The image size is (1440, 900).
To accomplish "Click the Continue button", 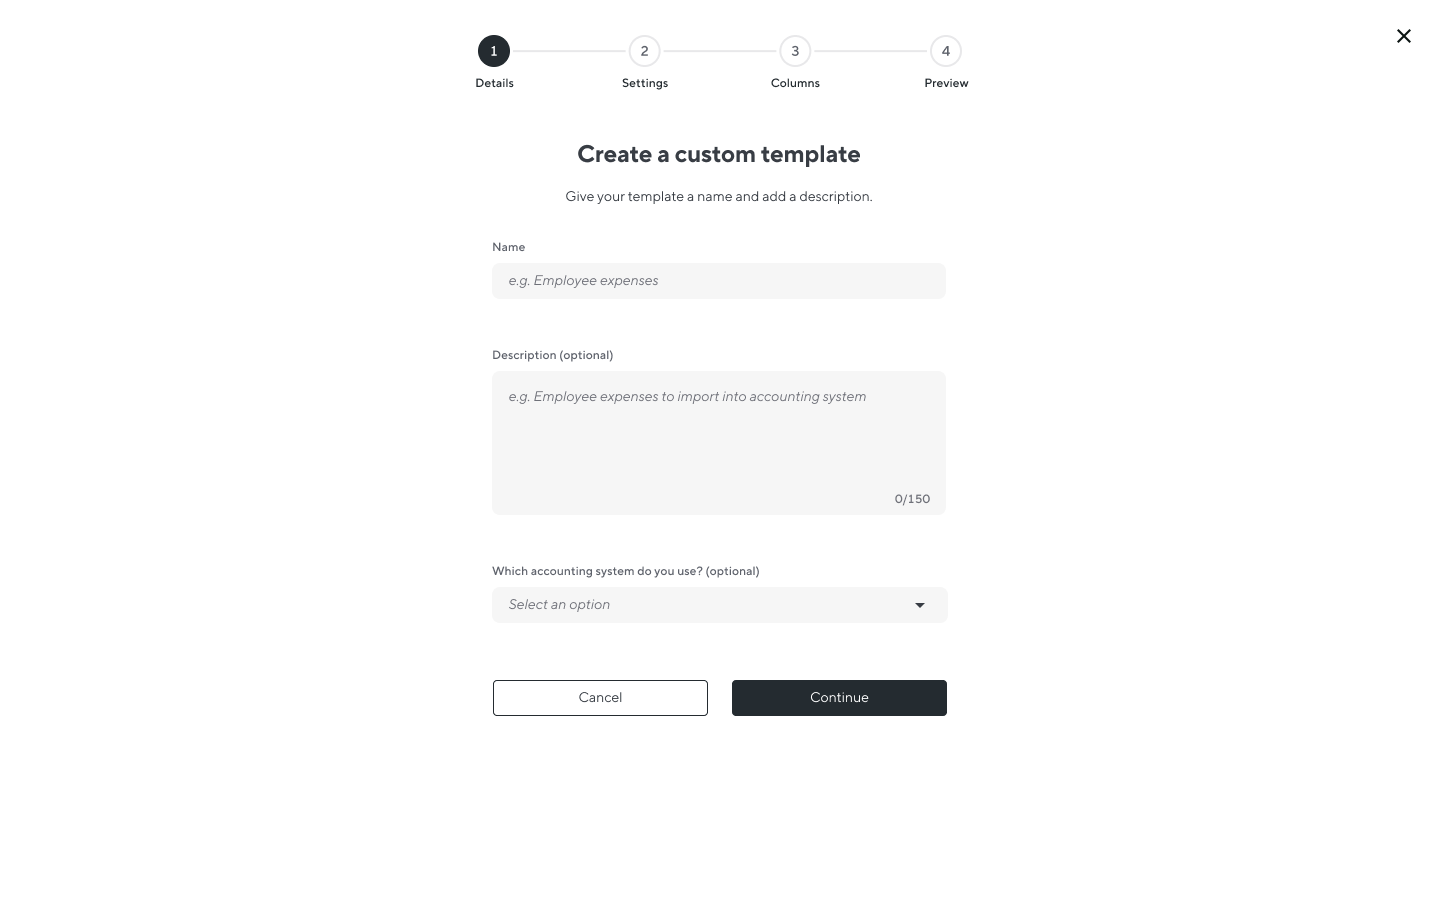I will [x=839, y=697].
